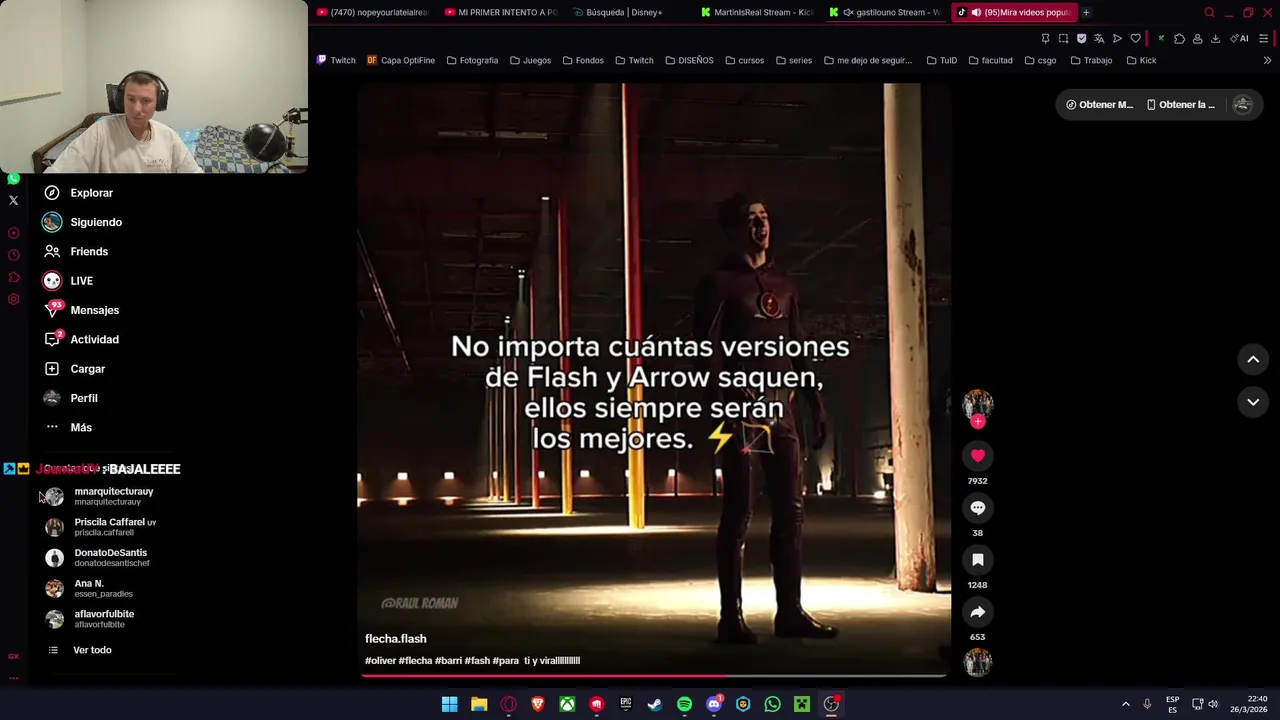Open a new browser tab with plus

pos(1086,12)
